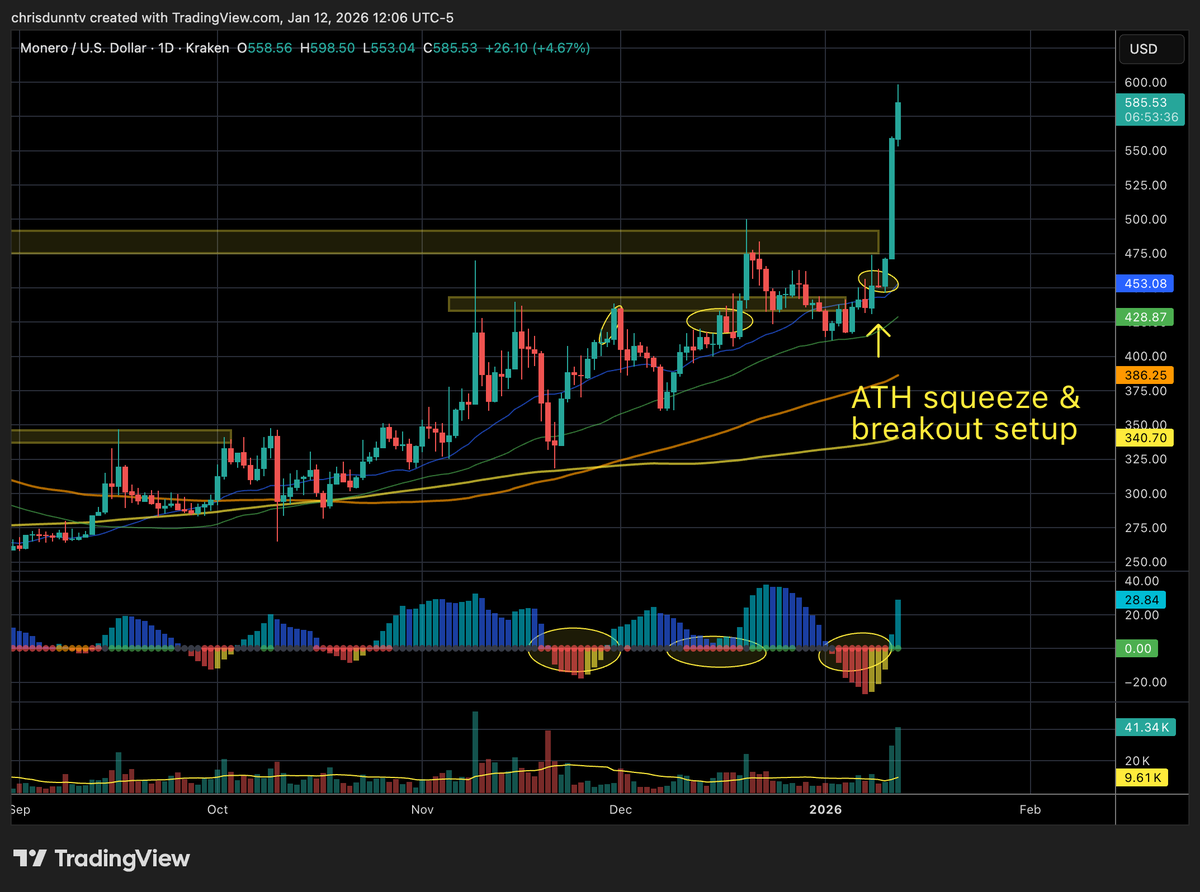Viewport: 1200px width, 892px height.
Task: Click the 500.00 price axis label
Action: 1144,219
